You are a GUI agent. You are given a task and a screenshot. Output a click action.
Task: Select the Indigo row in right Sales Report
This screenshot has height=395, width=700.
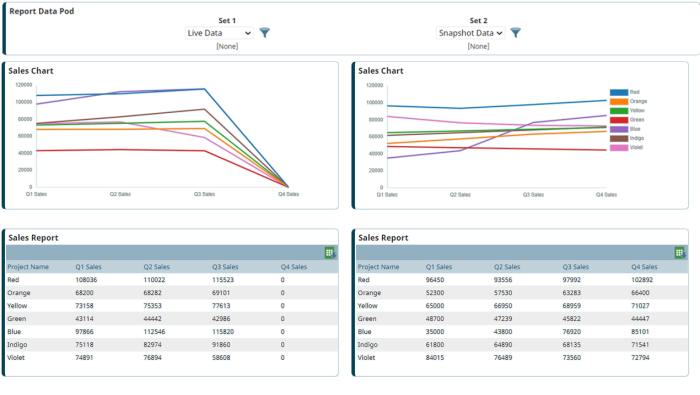tap(522, 345)
